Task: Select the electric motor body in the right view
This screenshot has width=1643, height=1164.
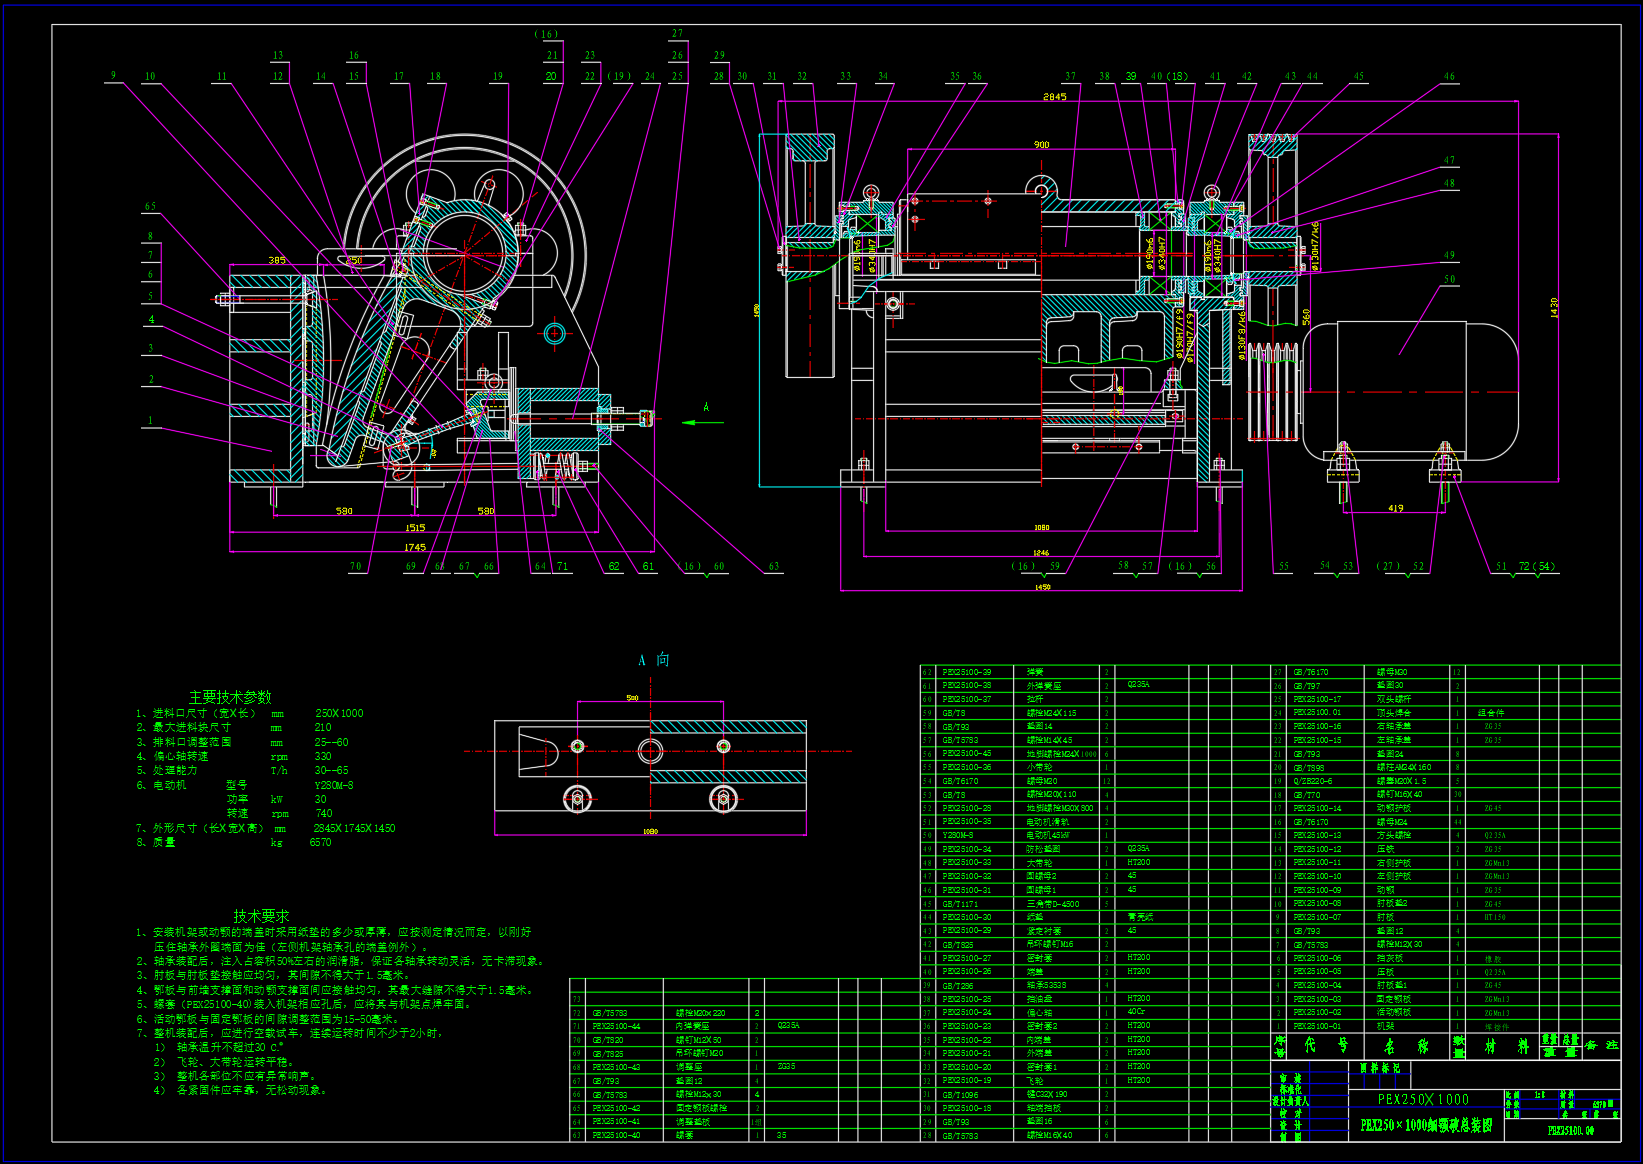Action: point(1411,391)
